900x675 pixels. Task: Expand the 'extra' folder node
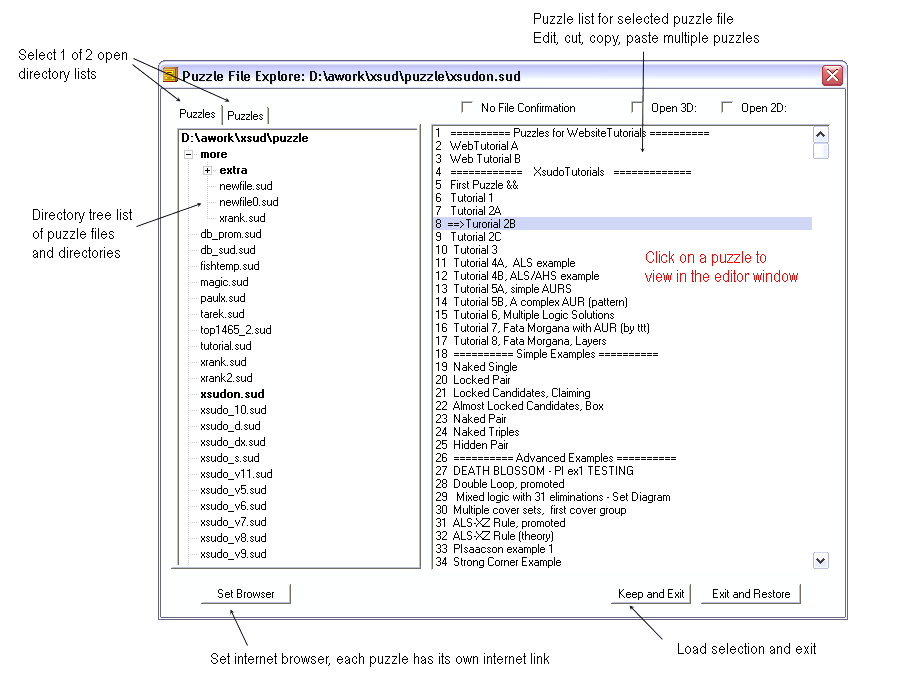(x=207, y=171)
